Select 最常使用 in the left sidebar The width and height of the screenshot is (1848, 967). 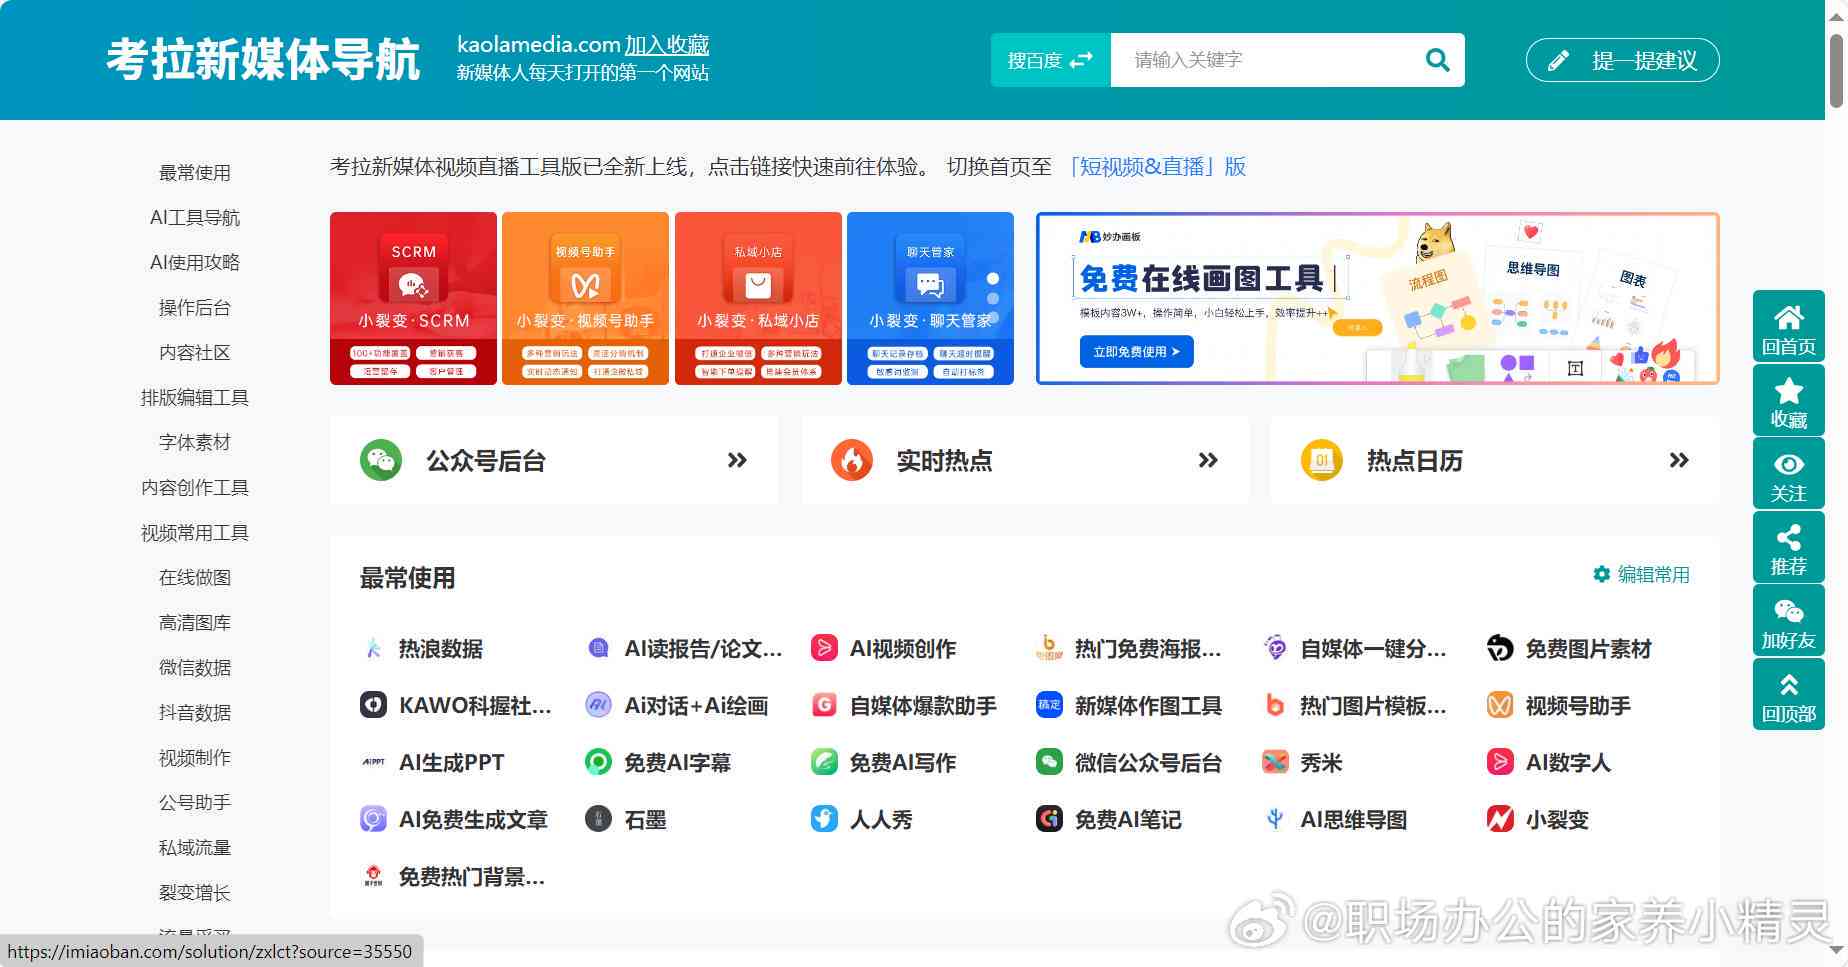tap(195, 172)
